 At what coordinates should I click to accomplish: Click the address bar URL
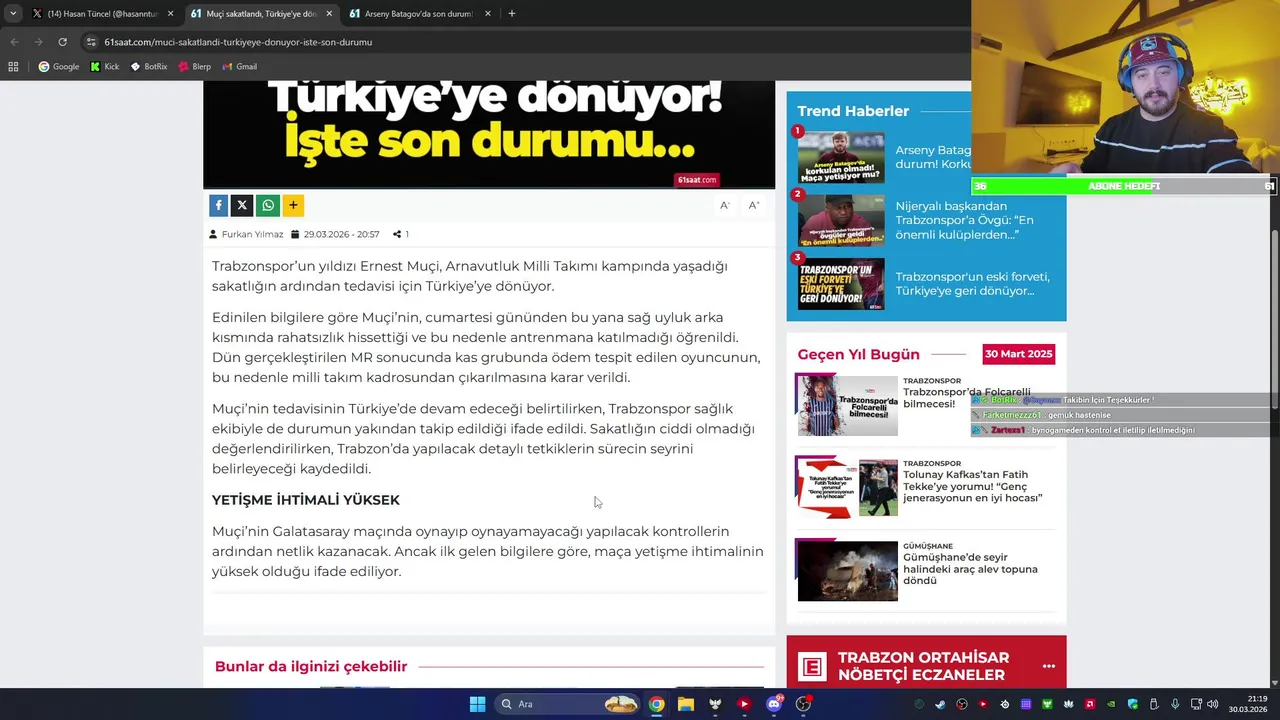pos(238,42)
